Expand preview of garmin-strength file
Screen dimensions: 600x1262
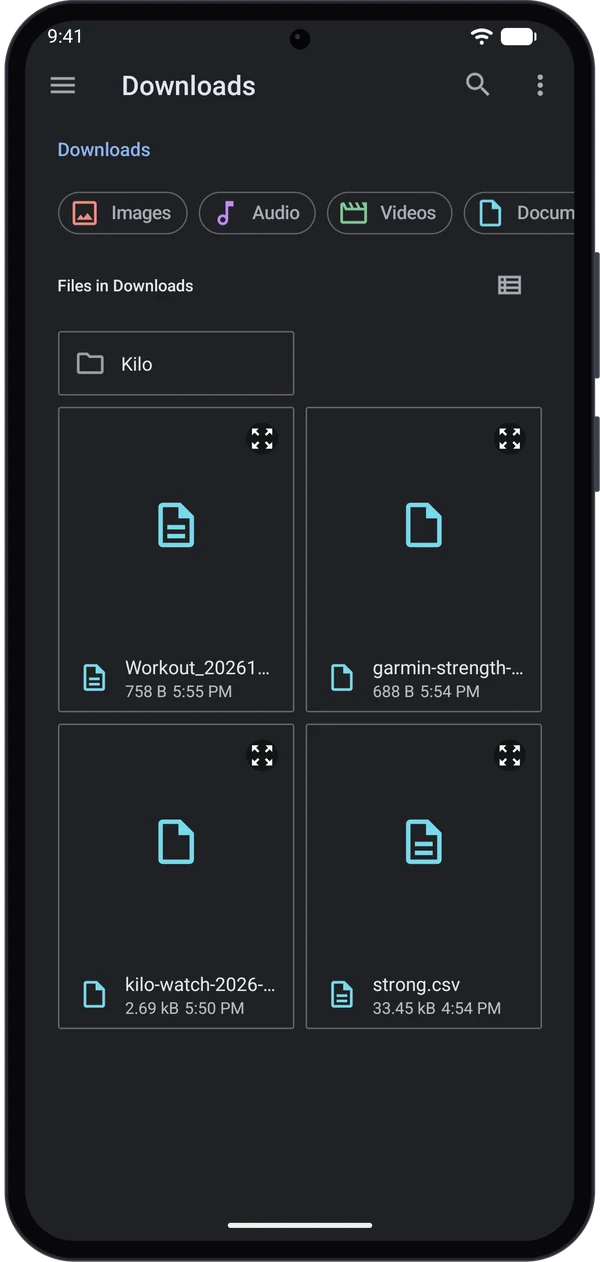[510, 438]
